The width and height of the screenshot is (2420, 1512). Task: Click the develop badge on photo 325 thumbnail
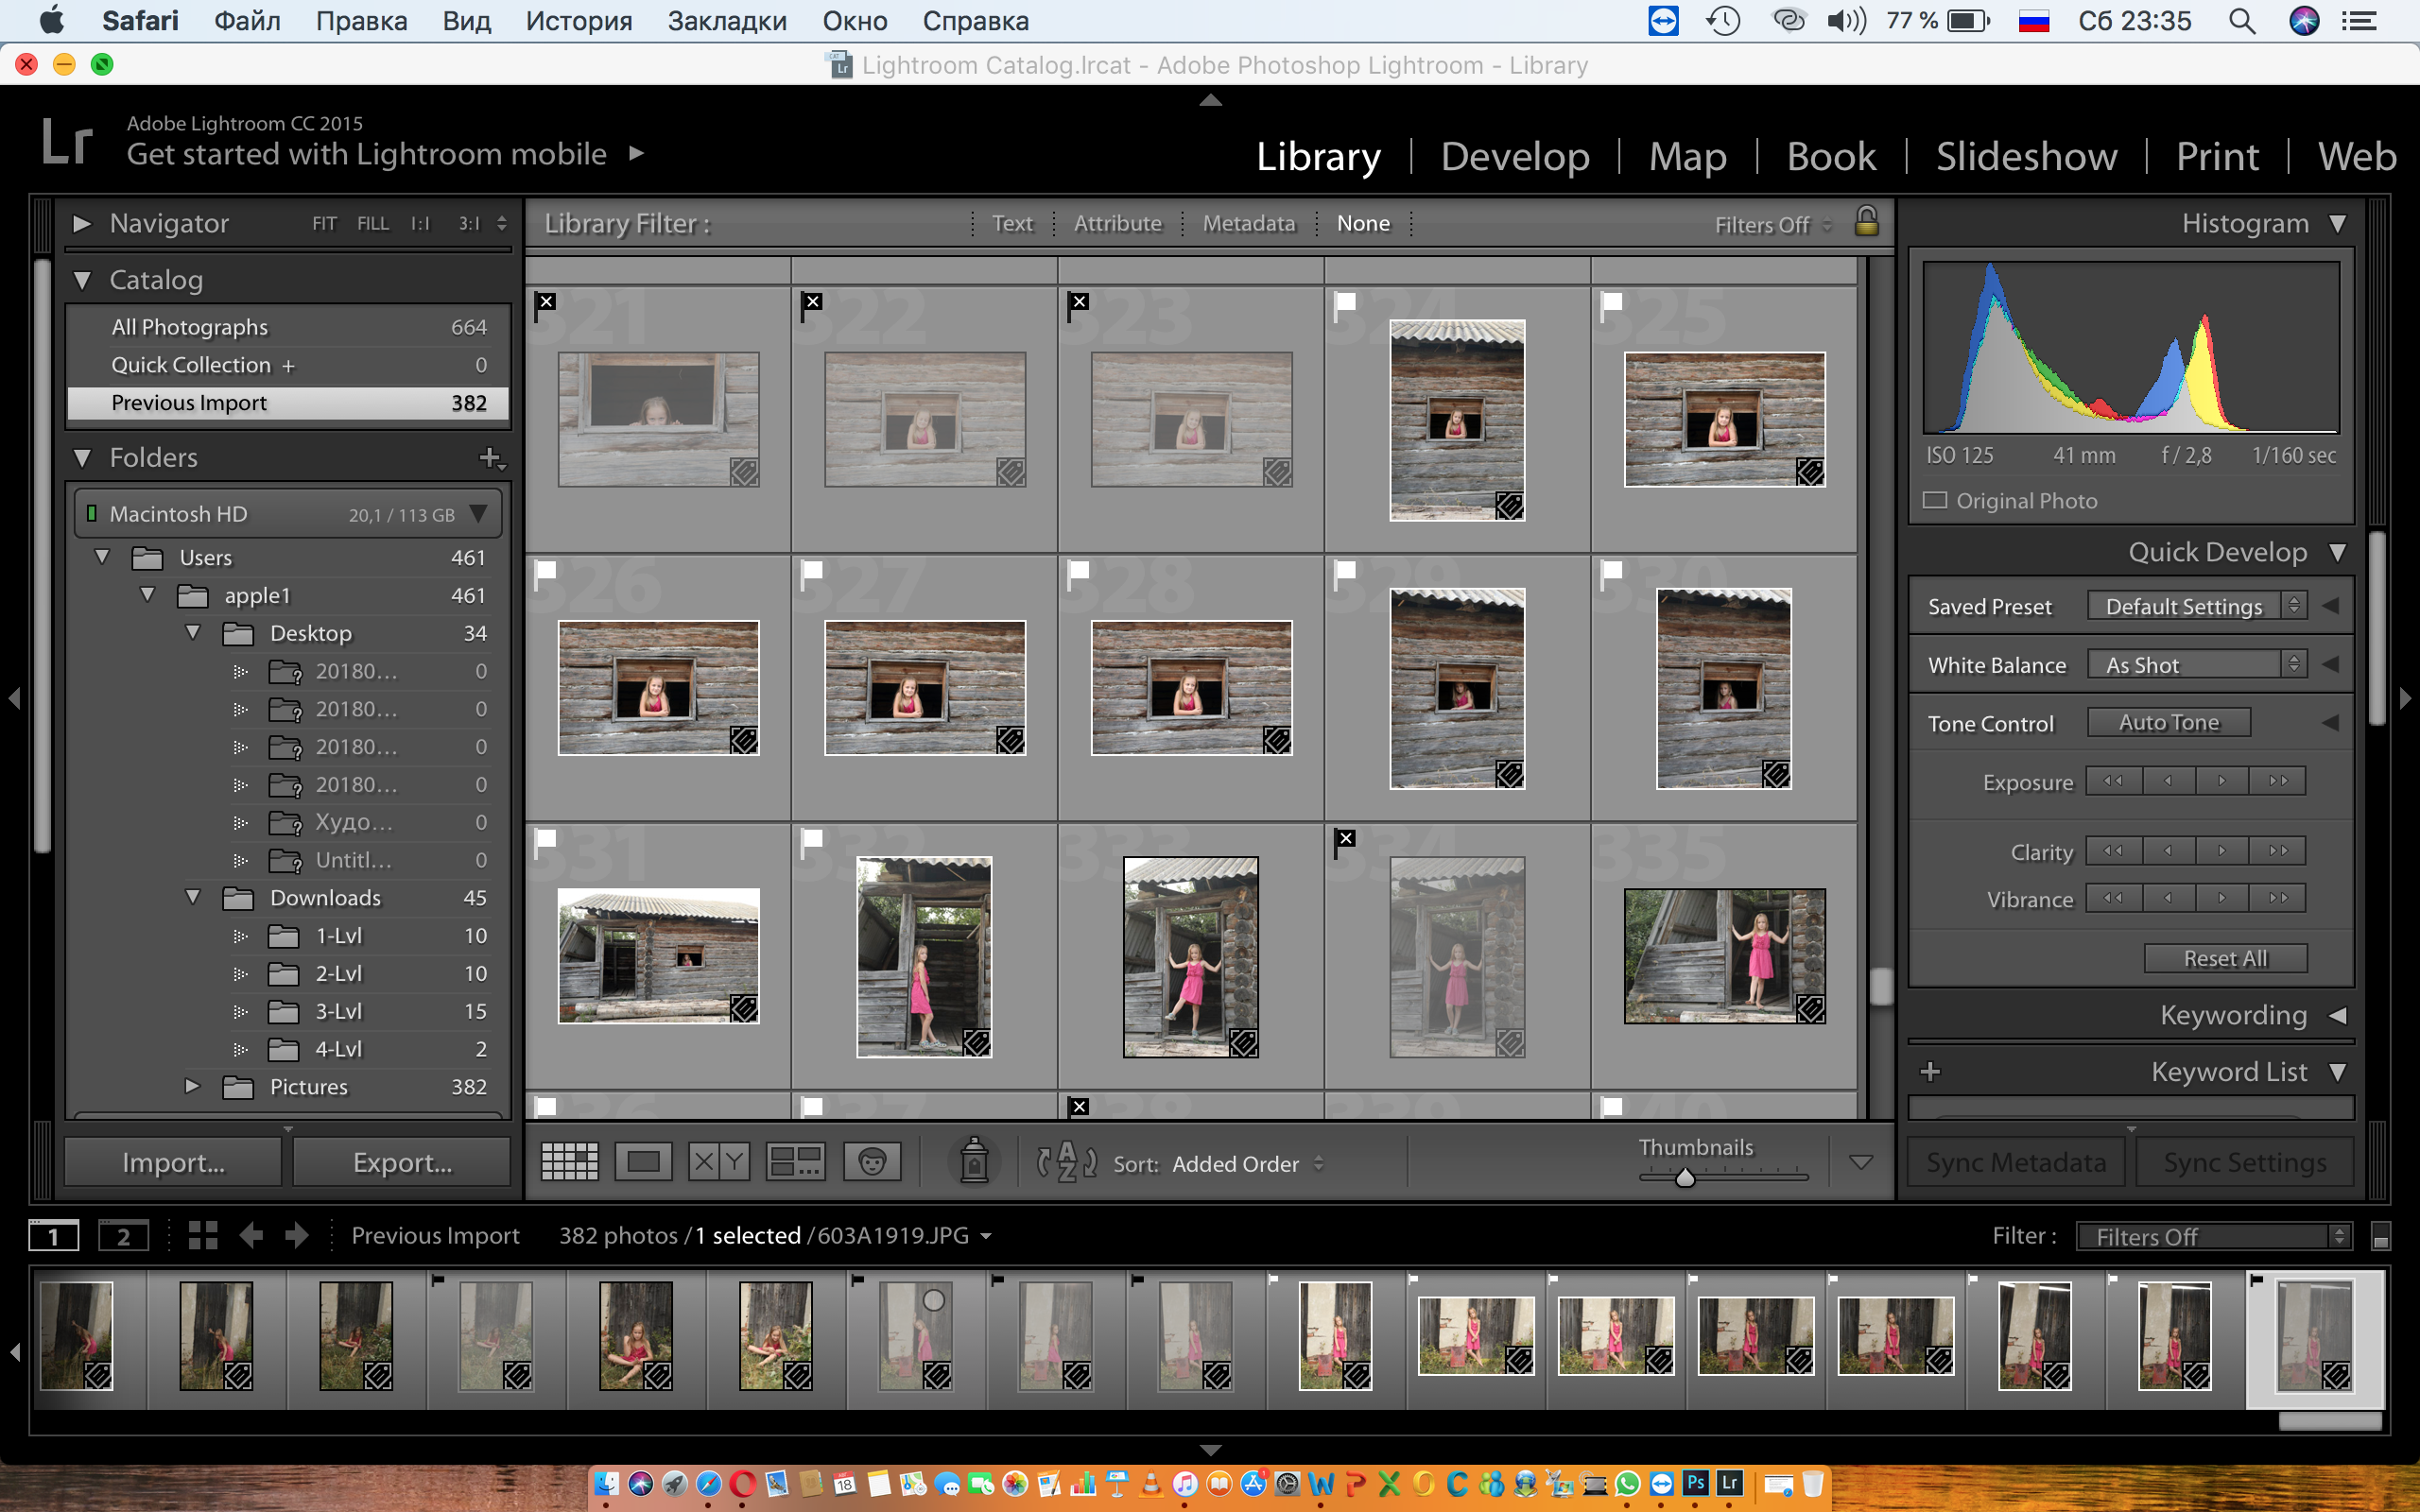(1810, 472)
